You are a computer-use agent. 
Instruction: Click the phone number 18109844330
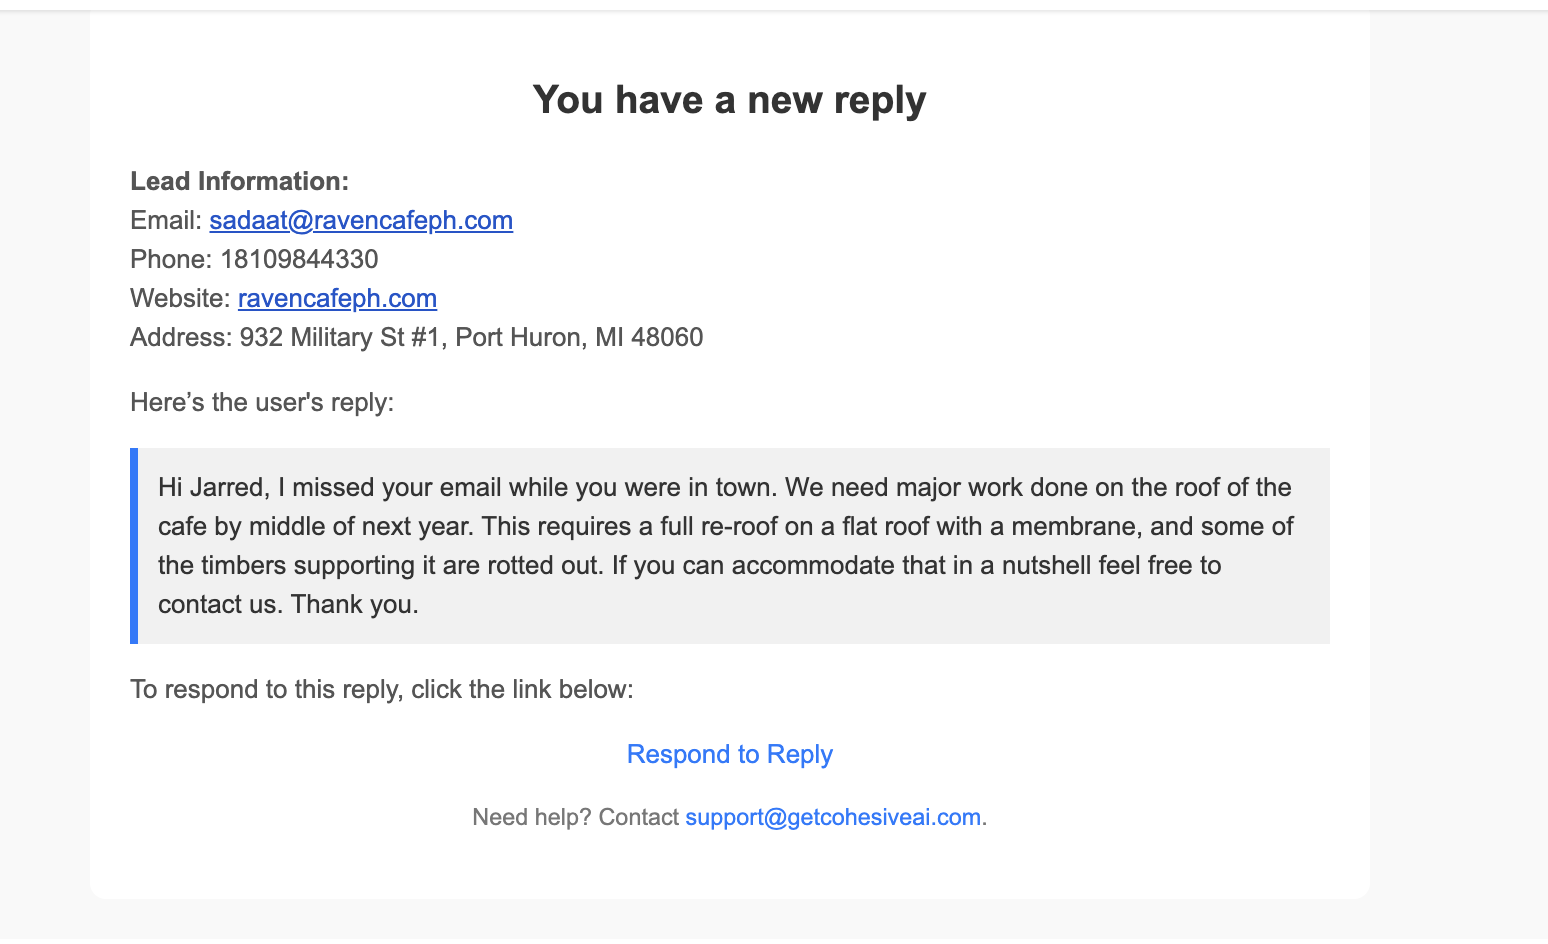click(x=299, y=260)
